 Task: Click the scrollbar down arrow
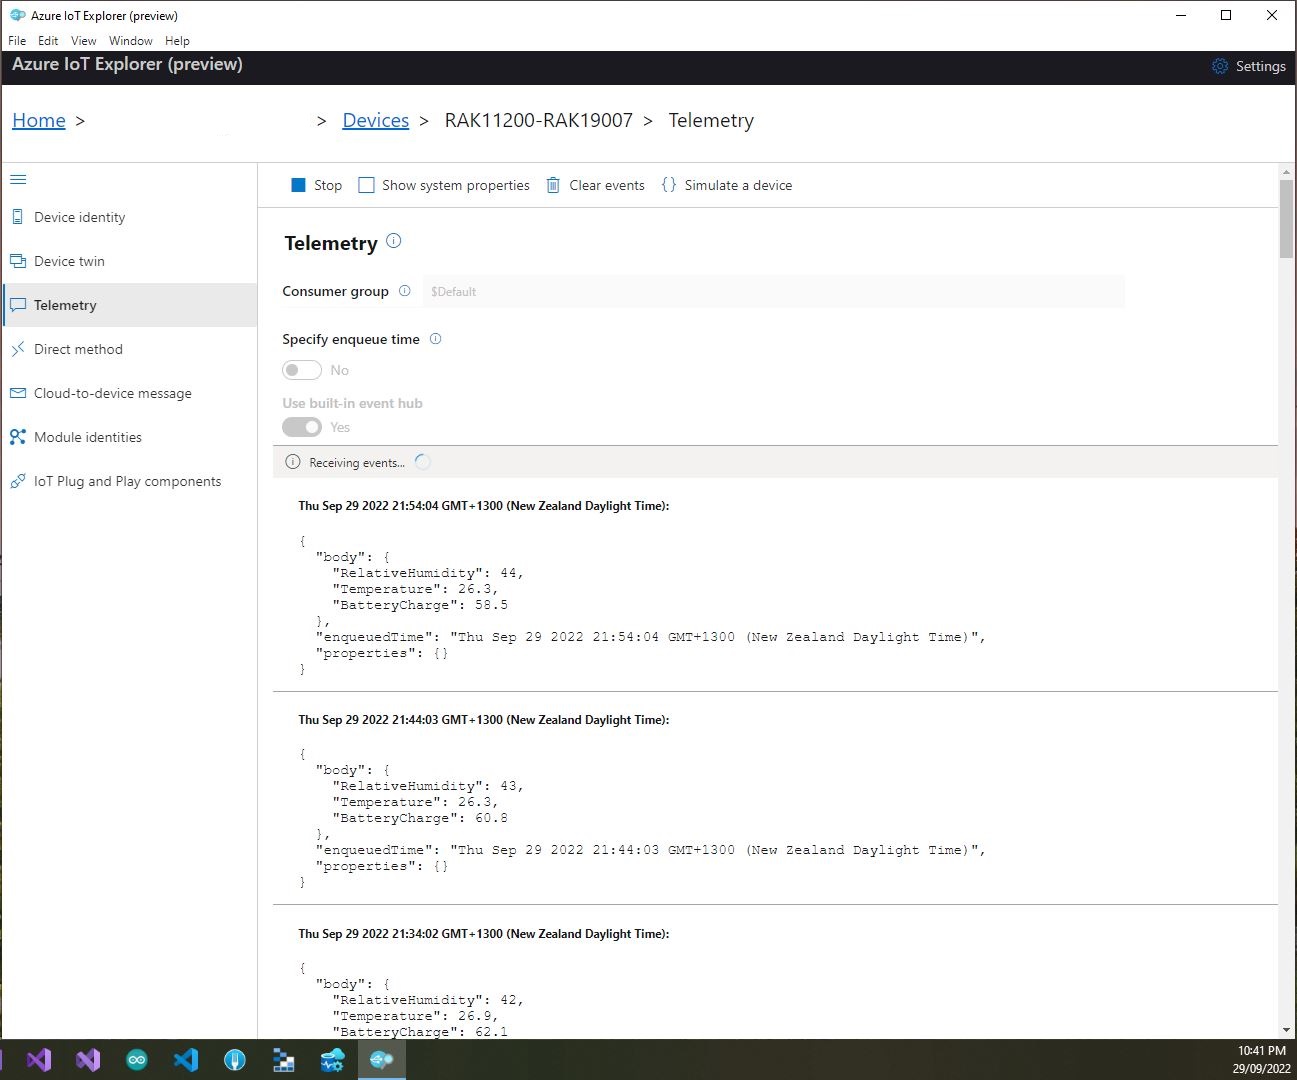(x=1286, y=1030)
